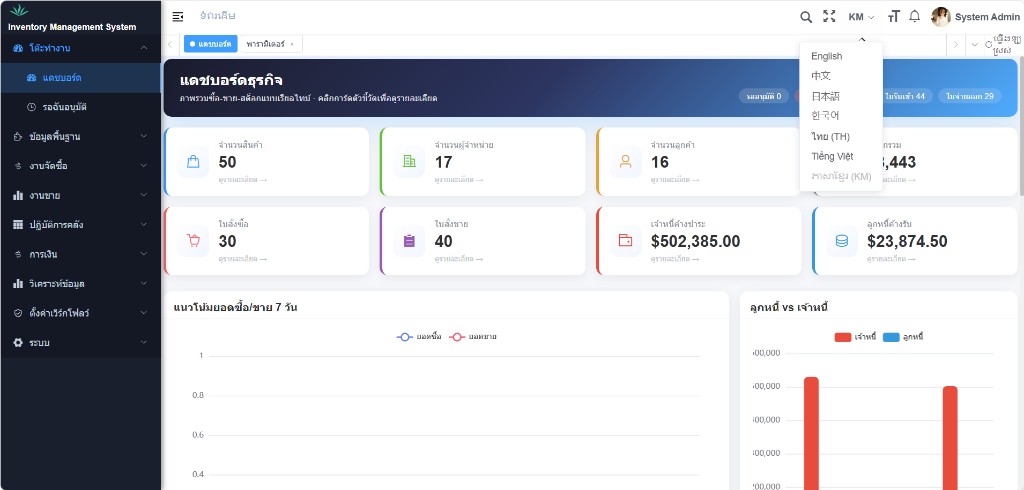Click the shopping bag icon on จำนวนสินค้า card
Image resolution: width=1024 pixels, height=490 pixels.
pyautogui.click(x=193, y=161)
